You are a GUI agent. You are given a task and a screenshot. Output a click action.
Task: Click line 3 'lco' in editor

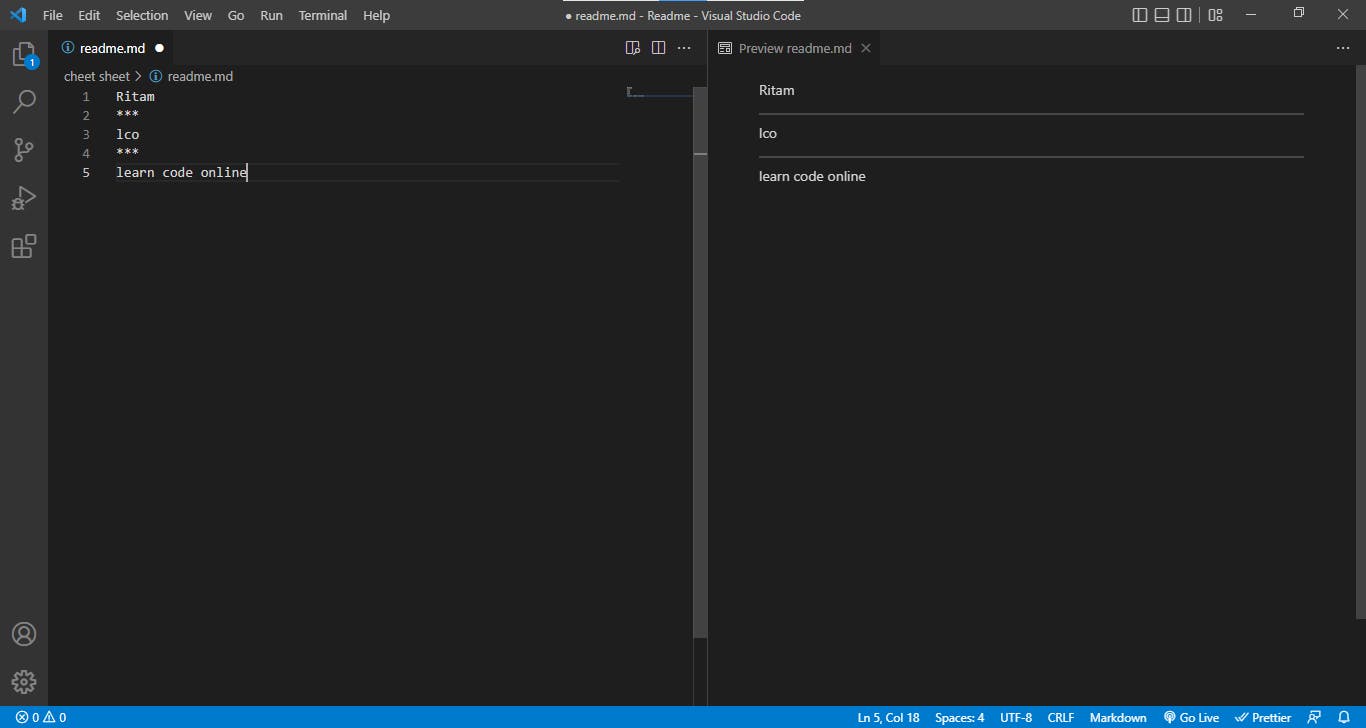pyautogui.click(x=127, y=135)
